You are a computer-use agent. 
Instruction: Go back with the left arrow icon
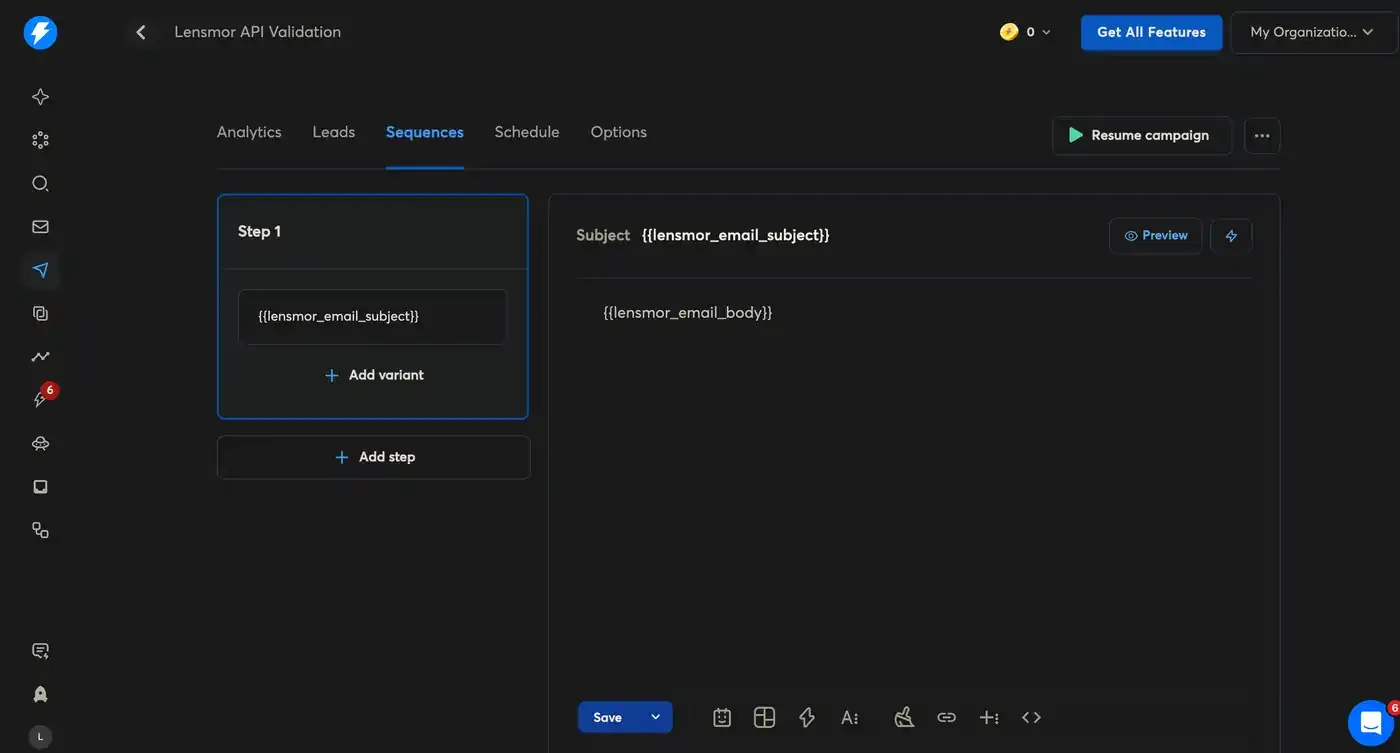click(x=141, y=32)
